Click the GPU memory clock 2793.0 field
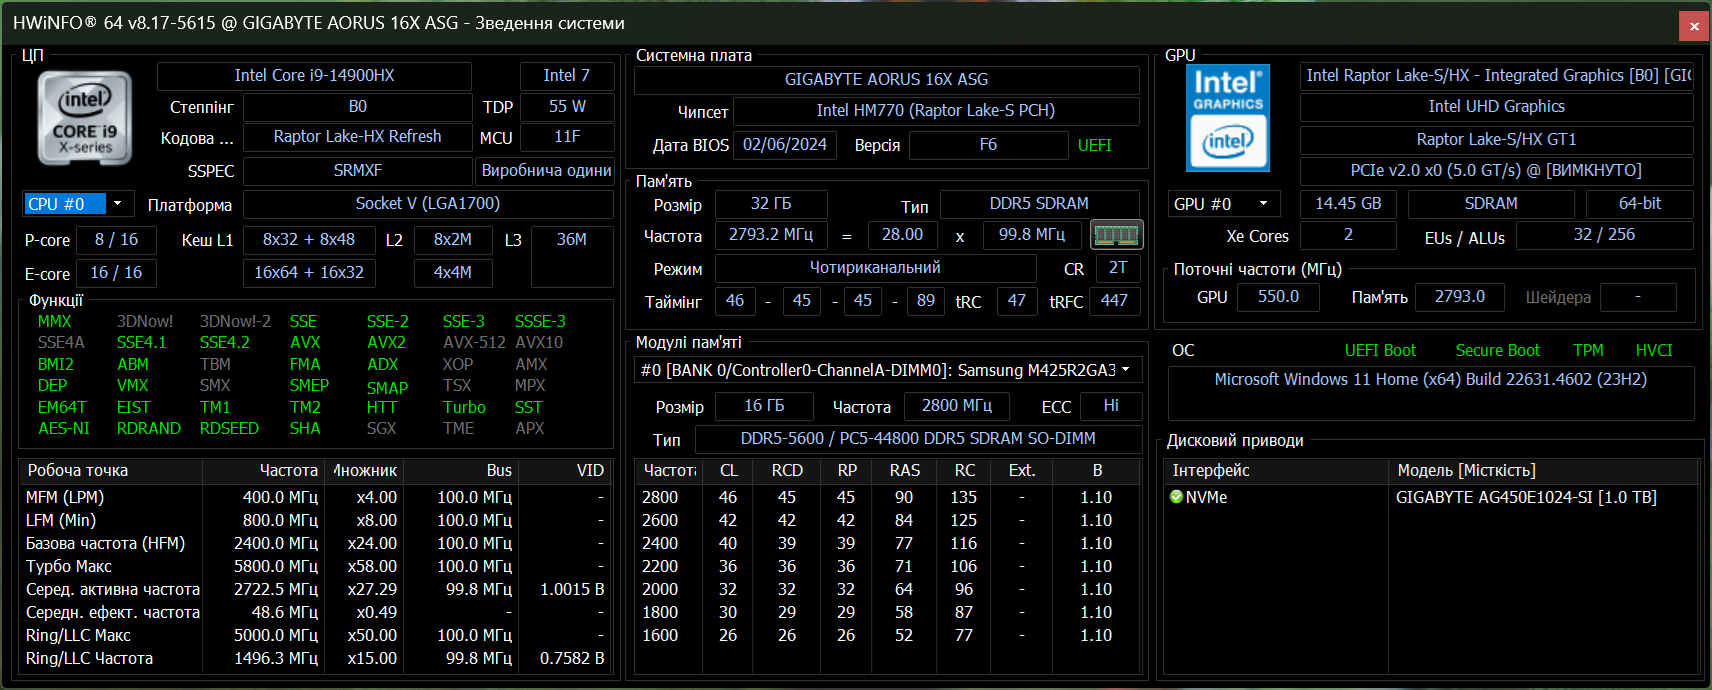The width and height of the screenshot is (1712, 690). pyautogui.click(x=1460, y=297)
